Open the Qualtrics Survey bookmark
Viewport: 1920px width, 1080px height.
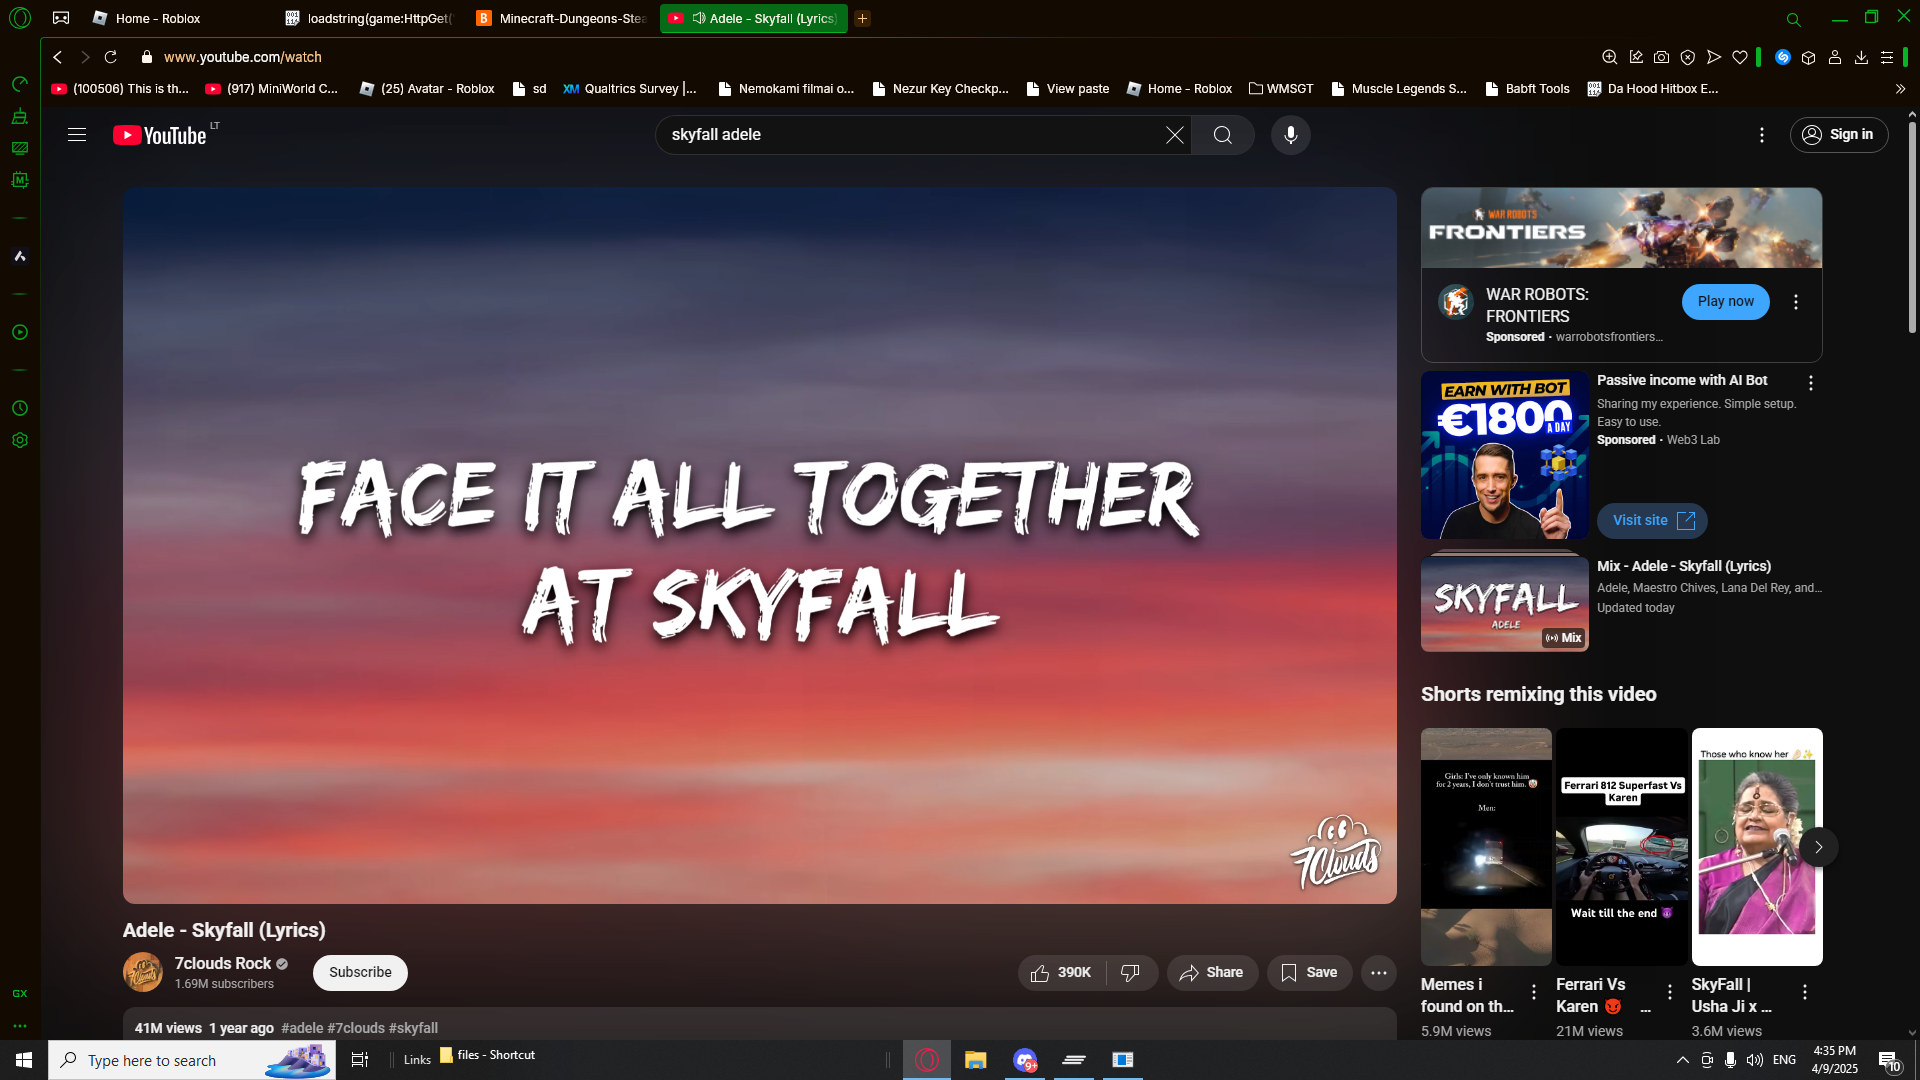click(x=630, y=89)
